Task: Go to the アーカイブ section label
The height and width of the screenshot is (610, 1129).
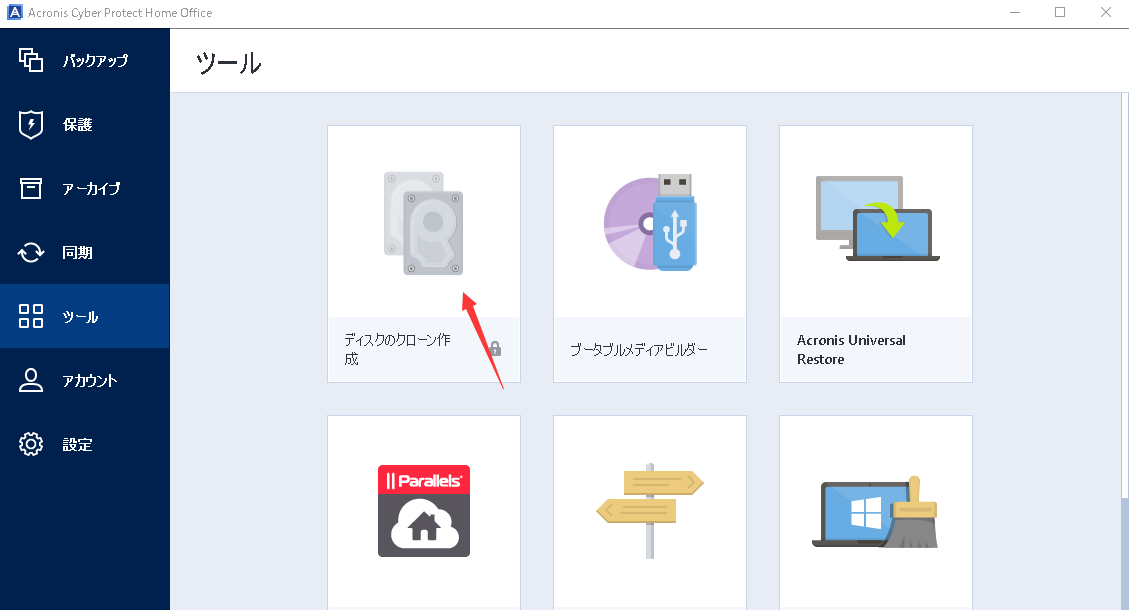Action: pos(91,189)
